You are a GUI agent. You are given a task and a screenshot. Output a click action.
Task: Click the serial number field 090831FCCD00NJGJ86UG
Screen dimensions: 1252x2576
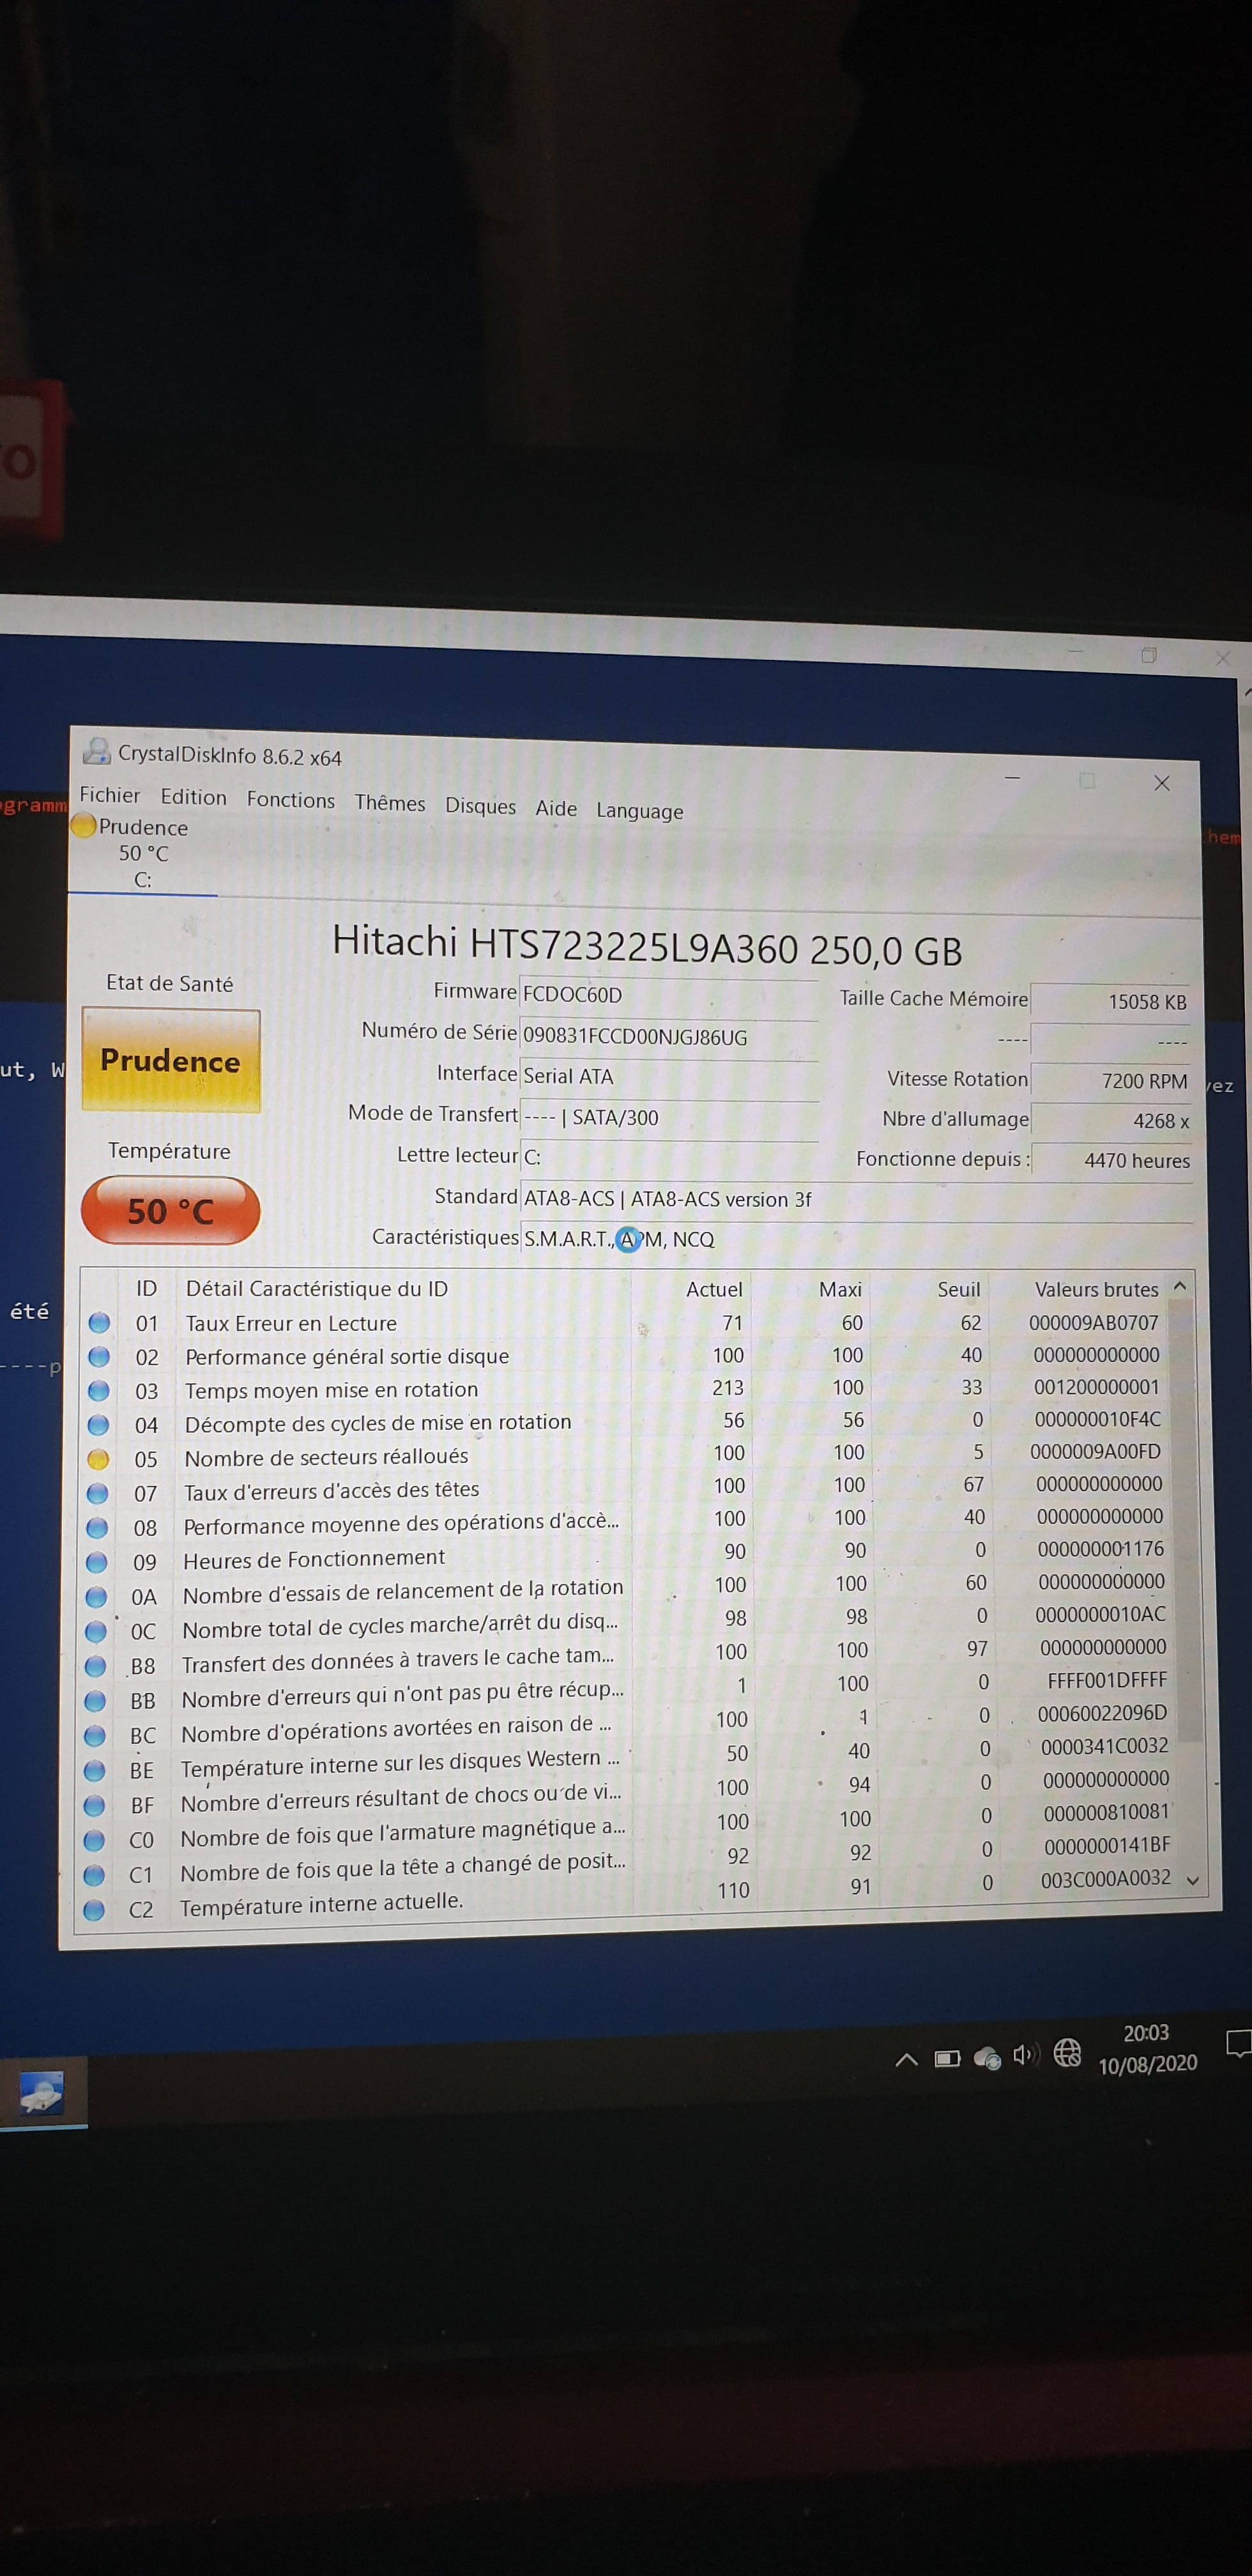[669, 1037]
